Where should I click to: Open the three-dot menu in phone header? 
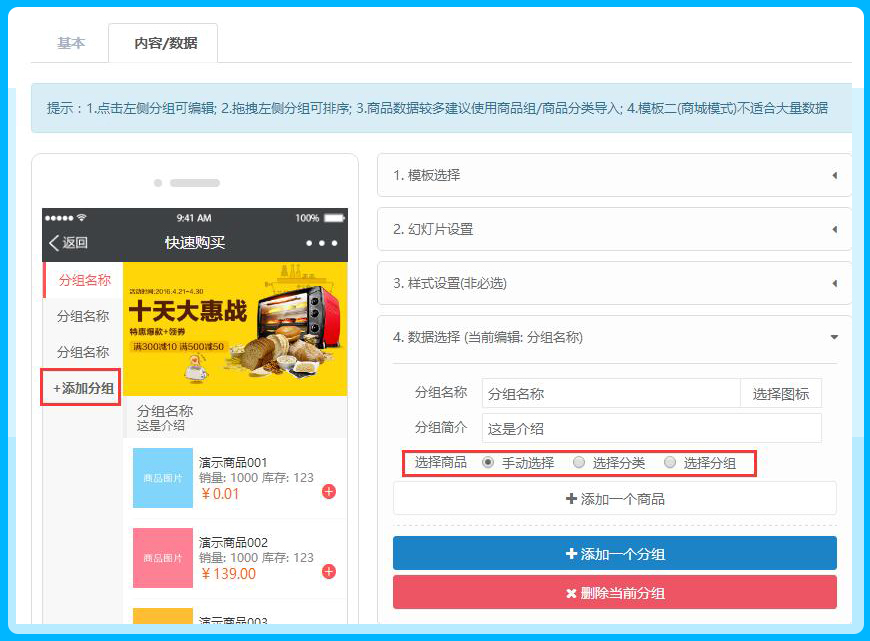[x=322, y=243]
